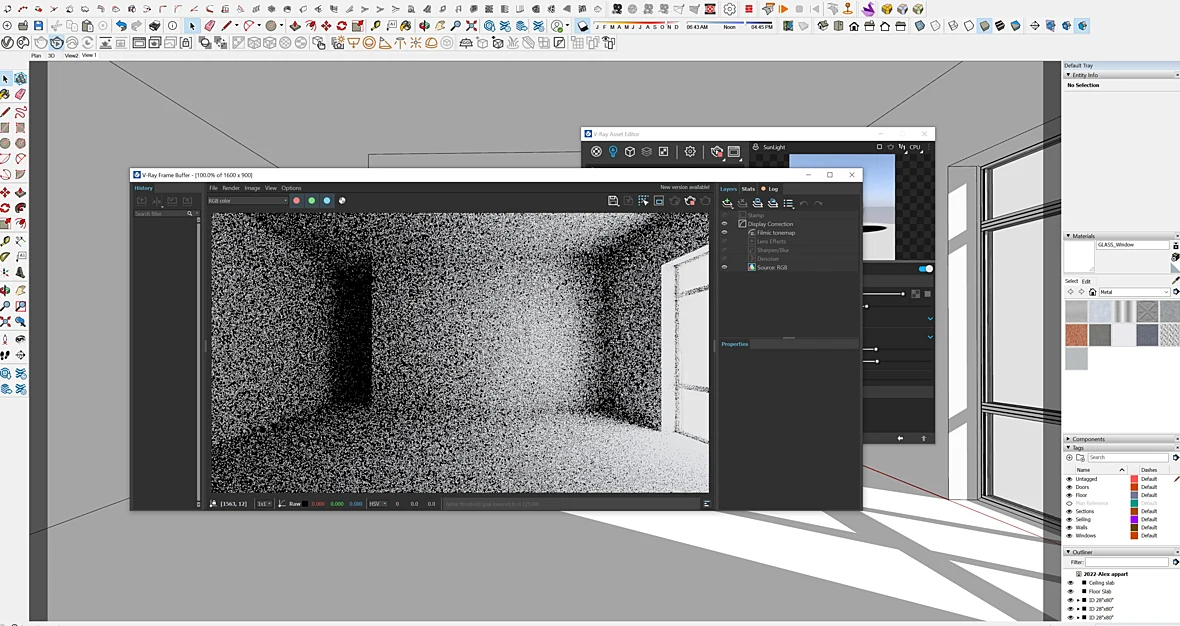This screenshot has width=1180, height=626.
Task: Click the Name column header in Tags
Action: coord(1084,470)
